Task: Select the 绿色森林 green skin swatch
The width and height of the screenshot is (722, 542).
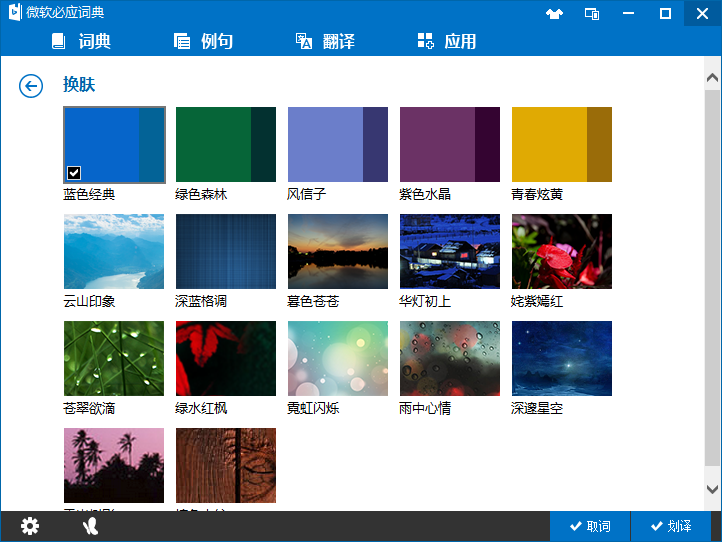Action: (x=226, y=145)
